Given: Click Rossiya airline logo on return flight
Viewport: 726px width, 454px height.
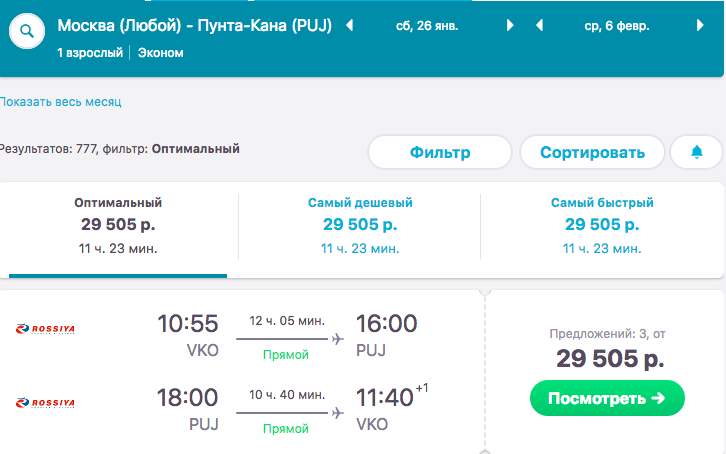Looking at the screenshot, I should pos(46,403).
